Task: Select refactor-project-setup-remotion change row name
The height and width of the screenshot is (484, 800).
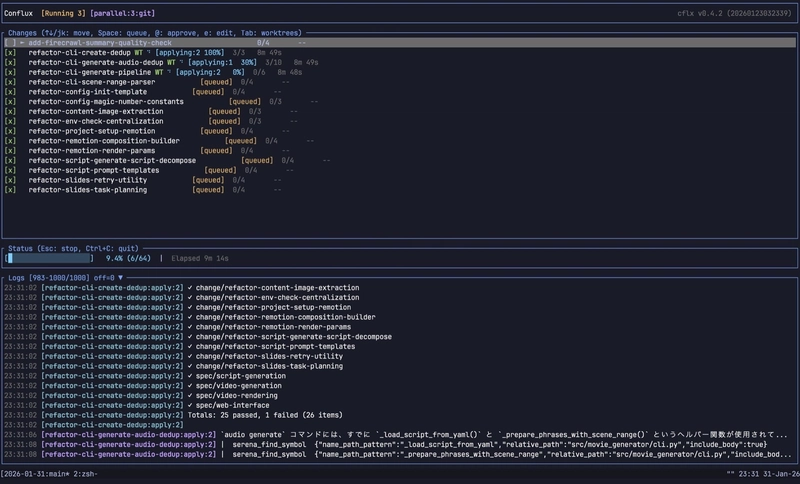Action: coord(92,131)
